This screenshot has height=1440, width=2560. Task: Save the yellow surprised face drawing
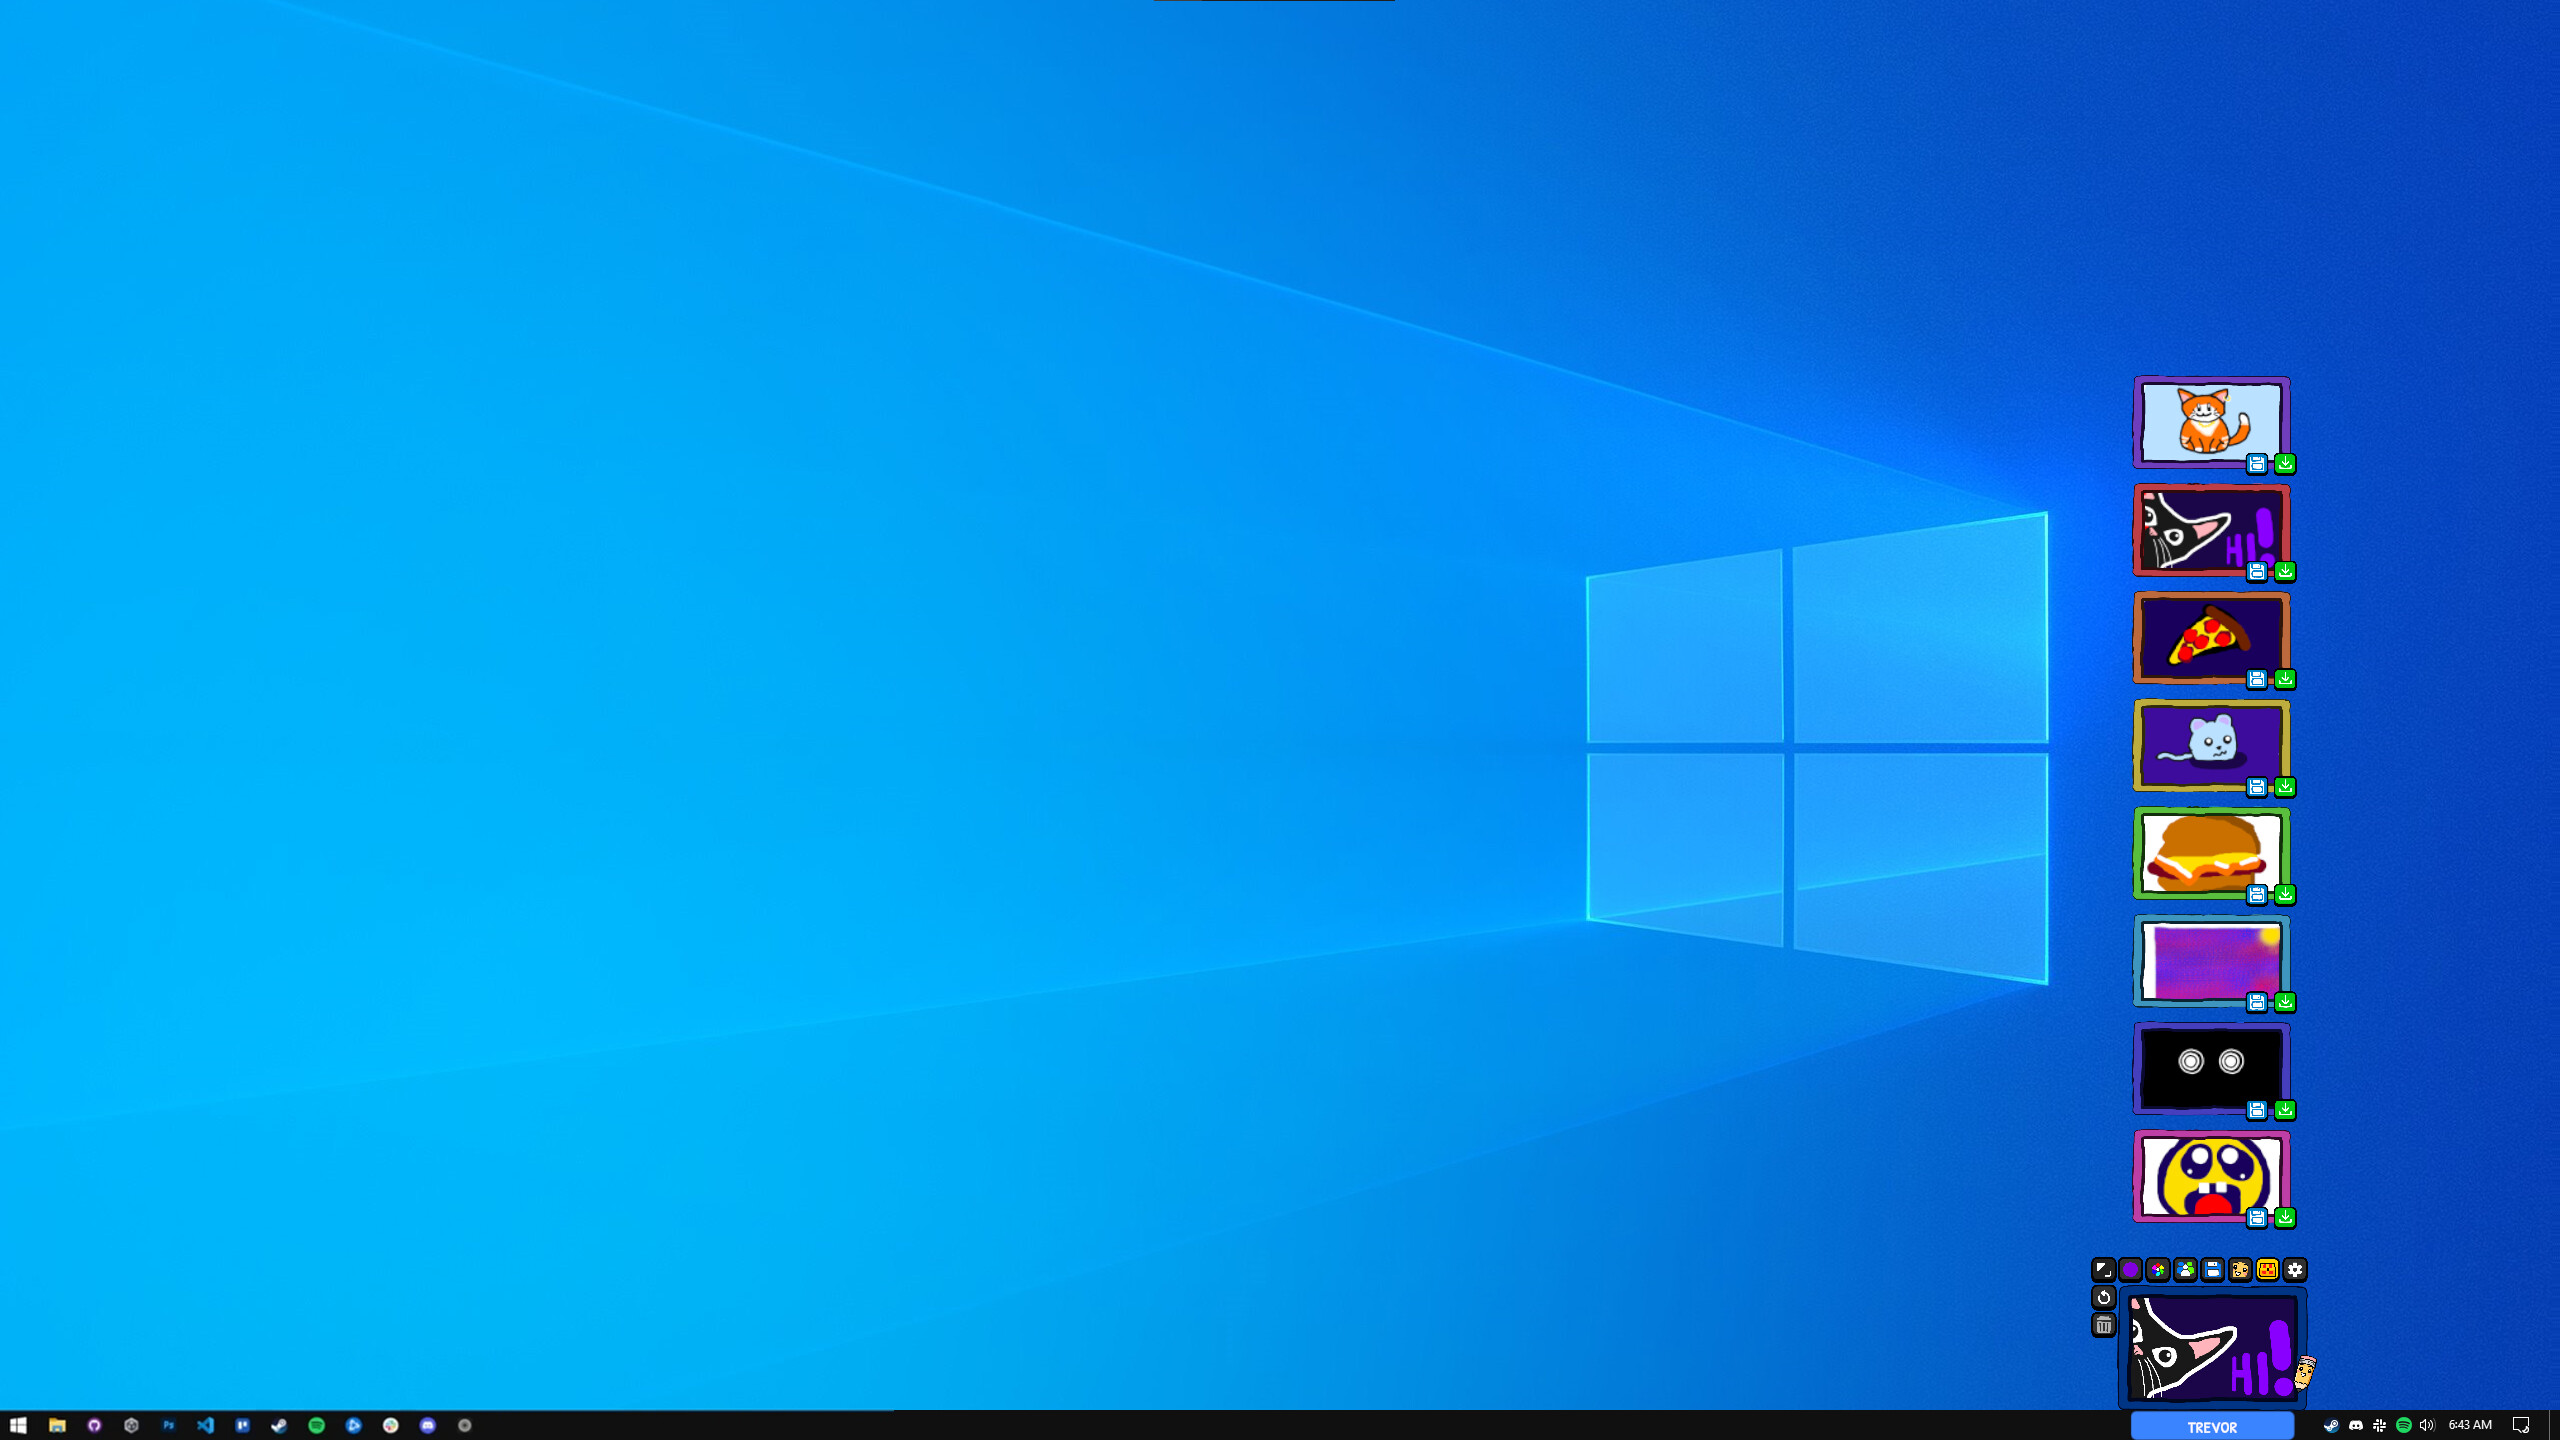click(x=2257, y=1217)
